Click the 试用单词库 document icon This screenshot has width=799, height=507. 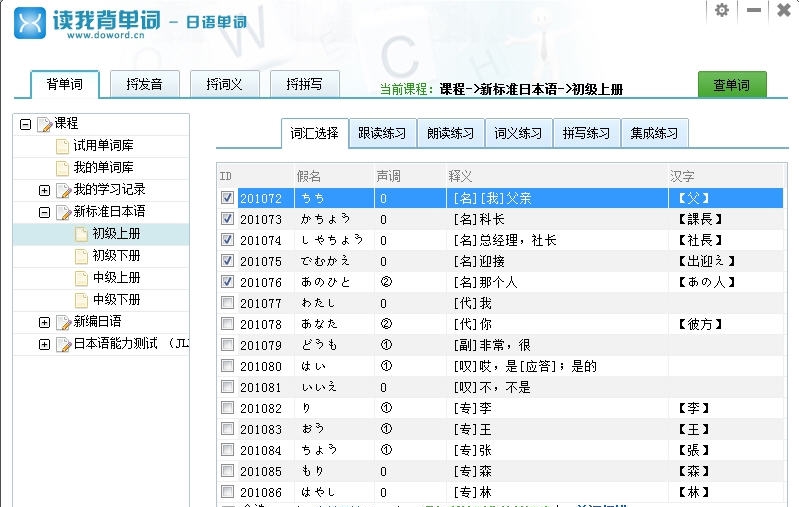(63, 146)
